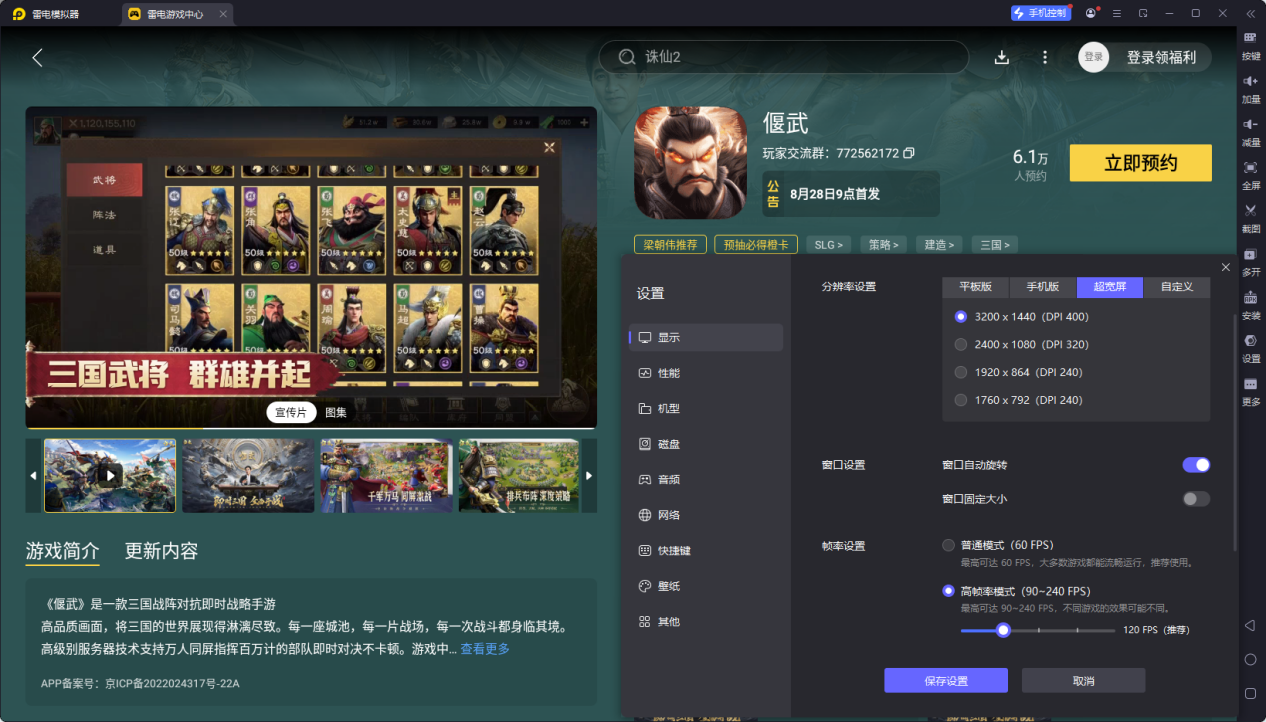Click the 安装 APK install icon
Image resolution: width=1266 pixels, height=722 pixels.
click(1250, 297)
